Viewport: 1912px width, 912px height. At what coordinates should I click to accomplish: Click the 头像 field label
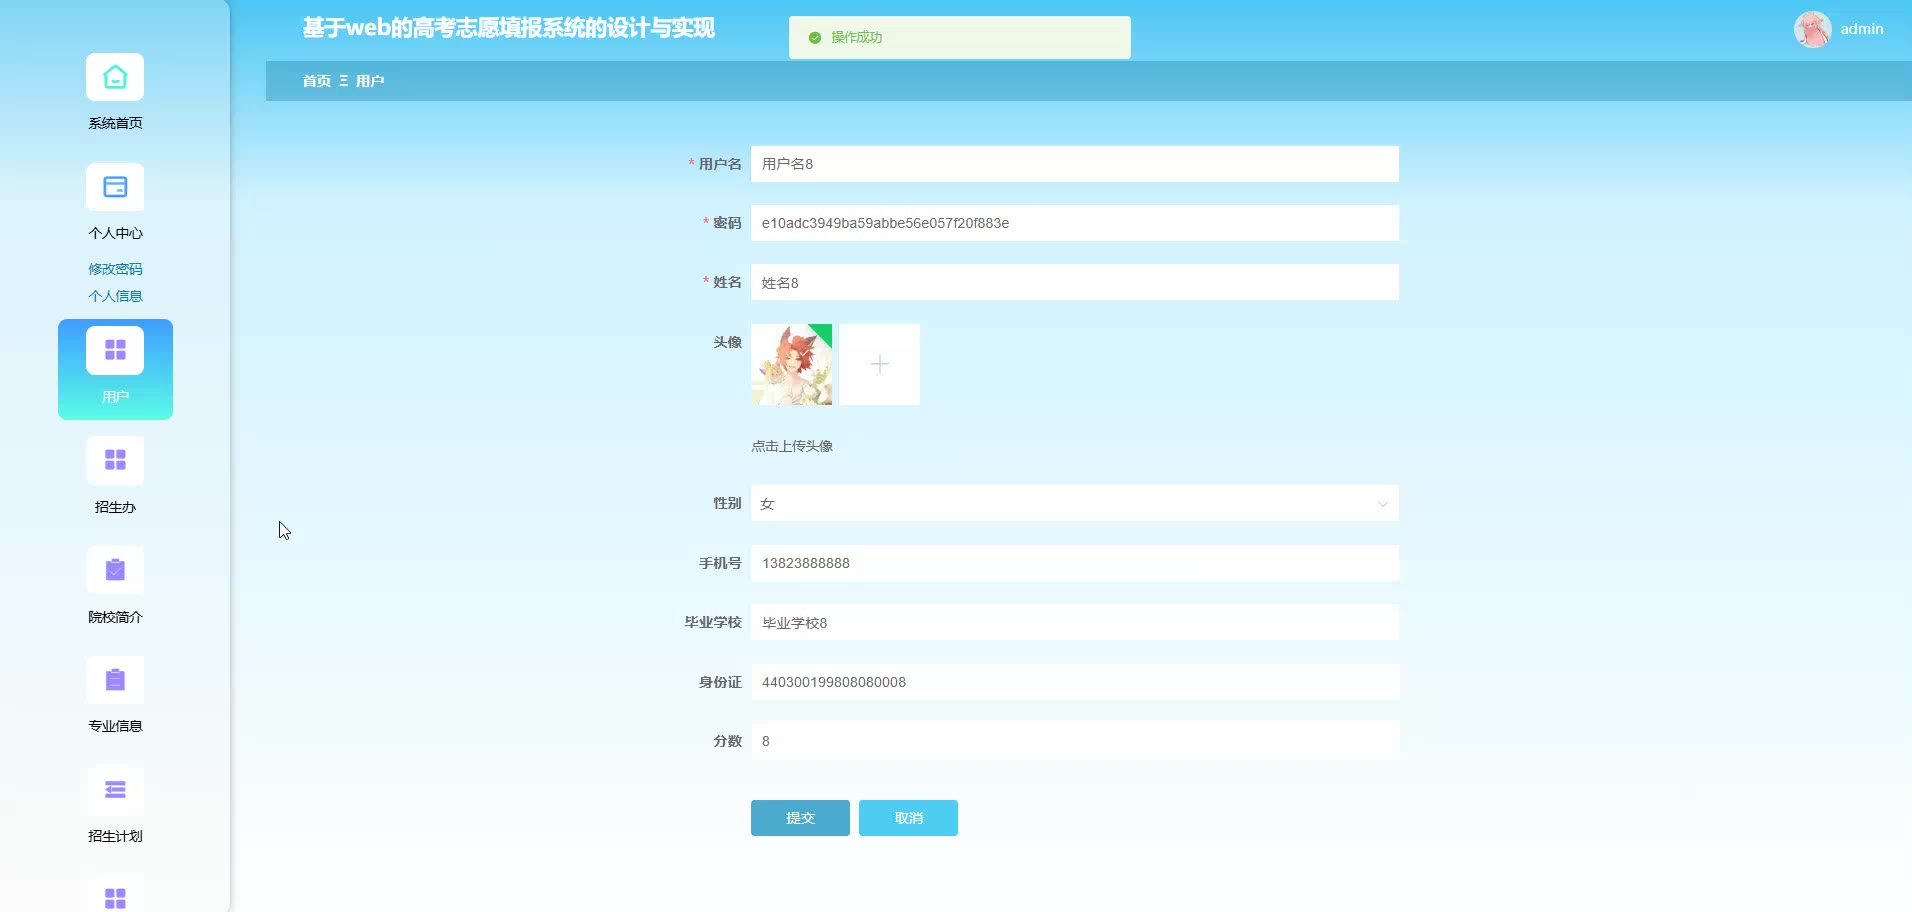(x=727, y=342)
